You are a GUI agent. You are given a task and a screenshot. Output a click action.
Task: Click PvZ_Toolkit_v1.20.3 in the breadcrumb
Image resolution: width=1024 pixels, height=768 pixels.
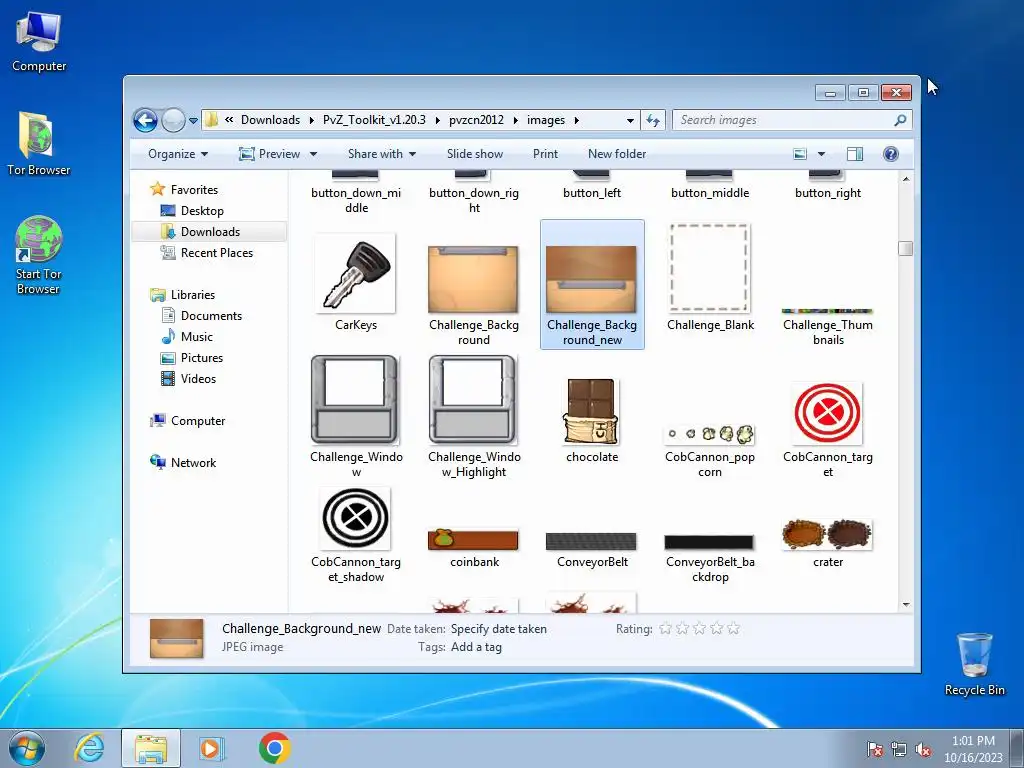point(374,120)
